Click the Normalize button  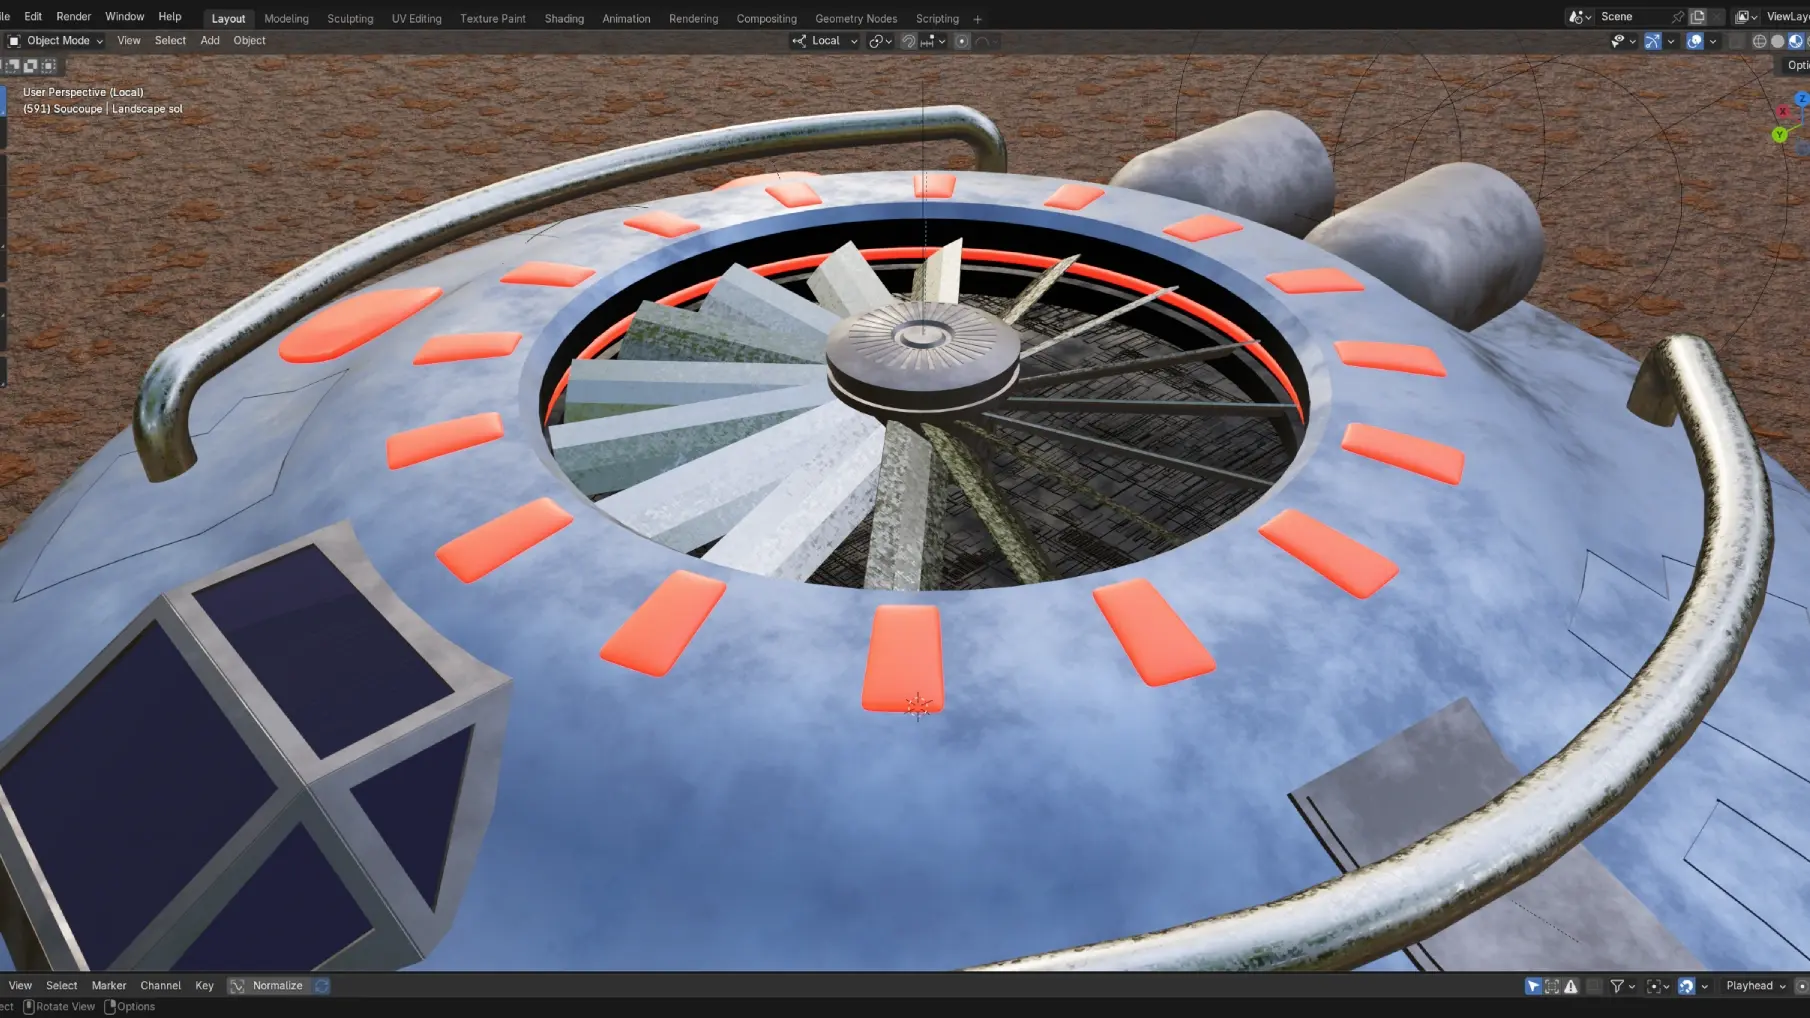277,986
